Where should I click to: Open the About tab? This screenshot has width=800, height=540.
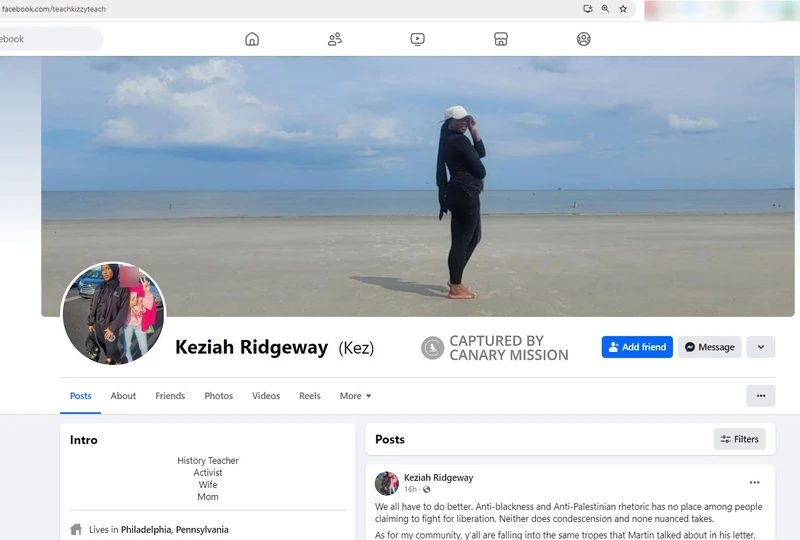click(123, 396)
